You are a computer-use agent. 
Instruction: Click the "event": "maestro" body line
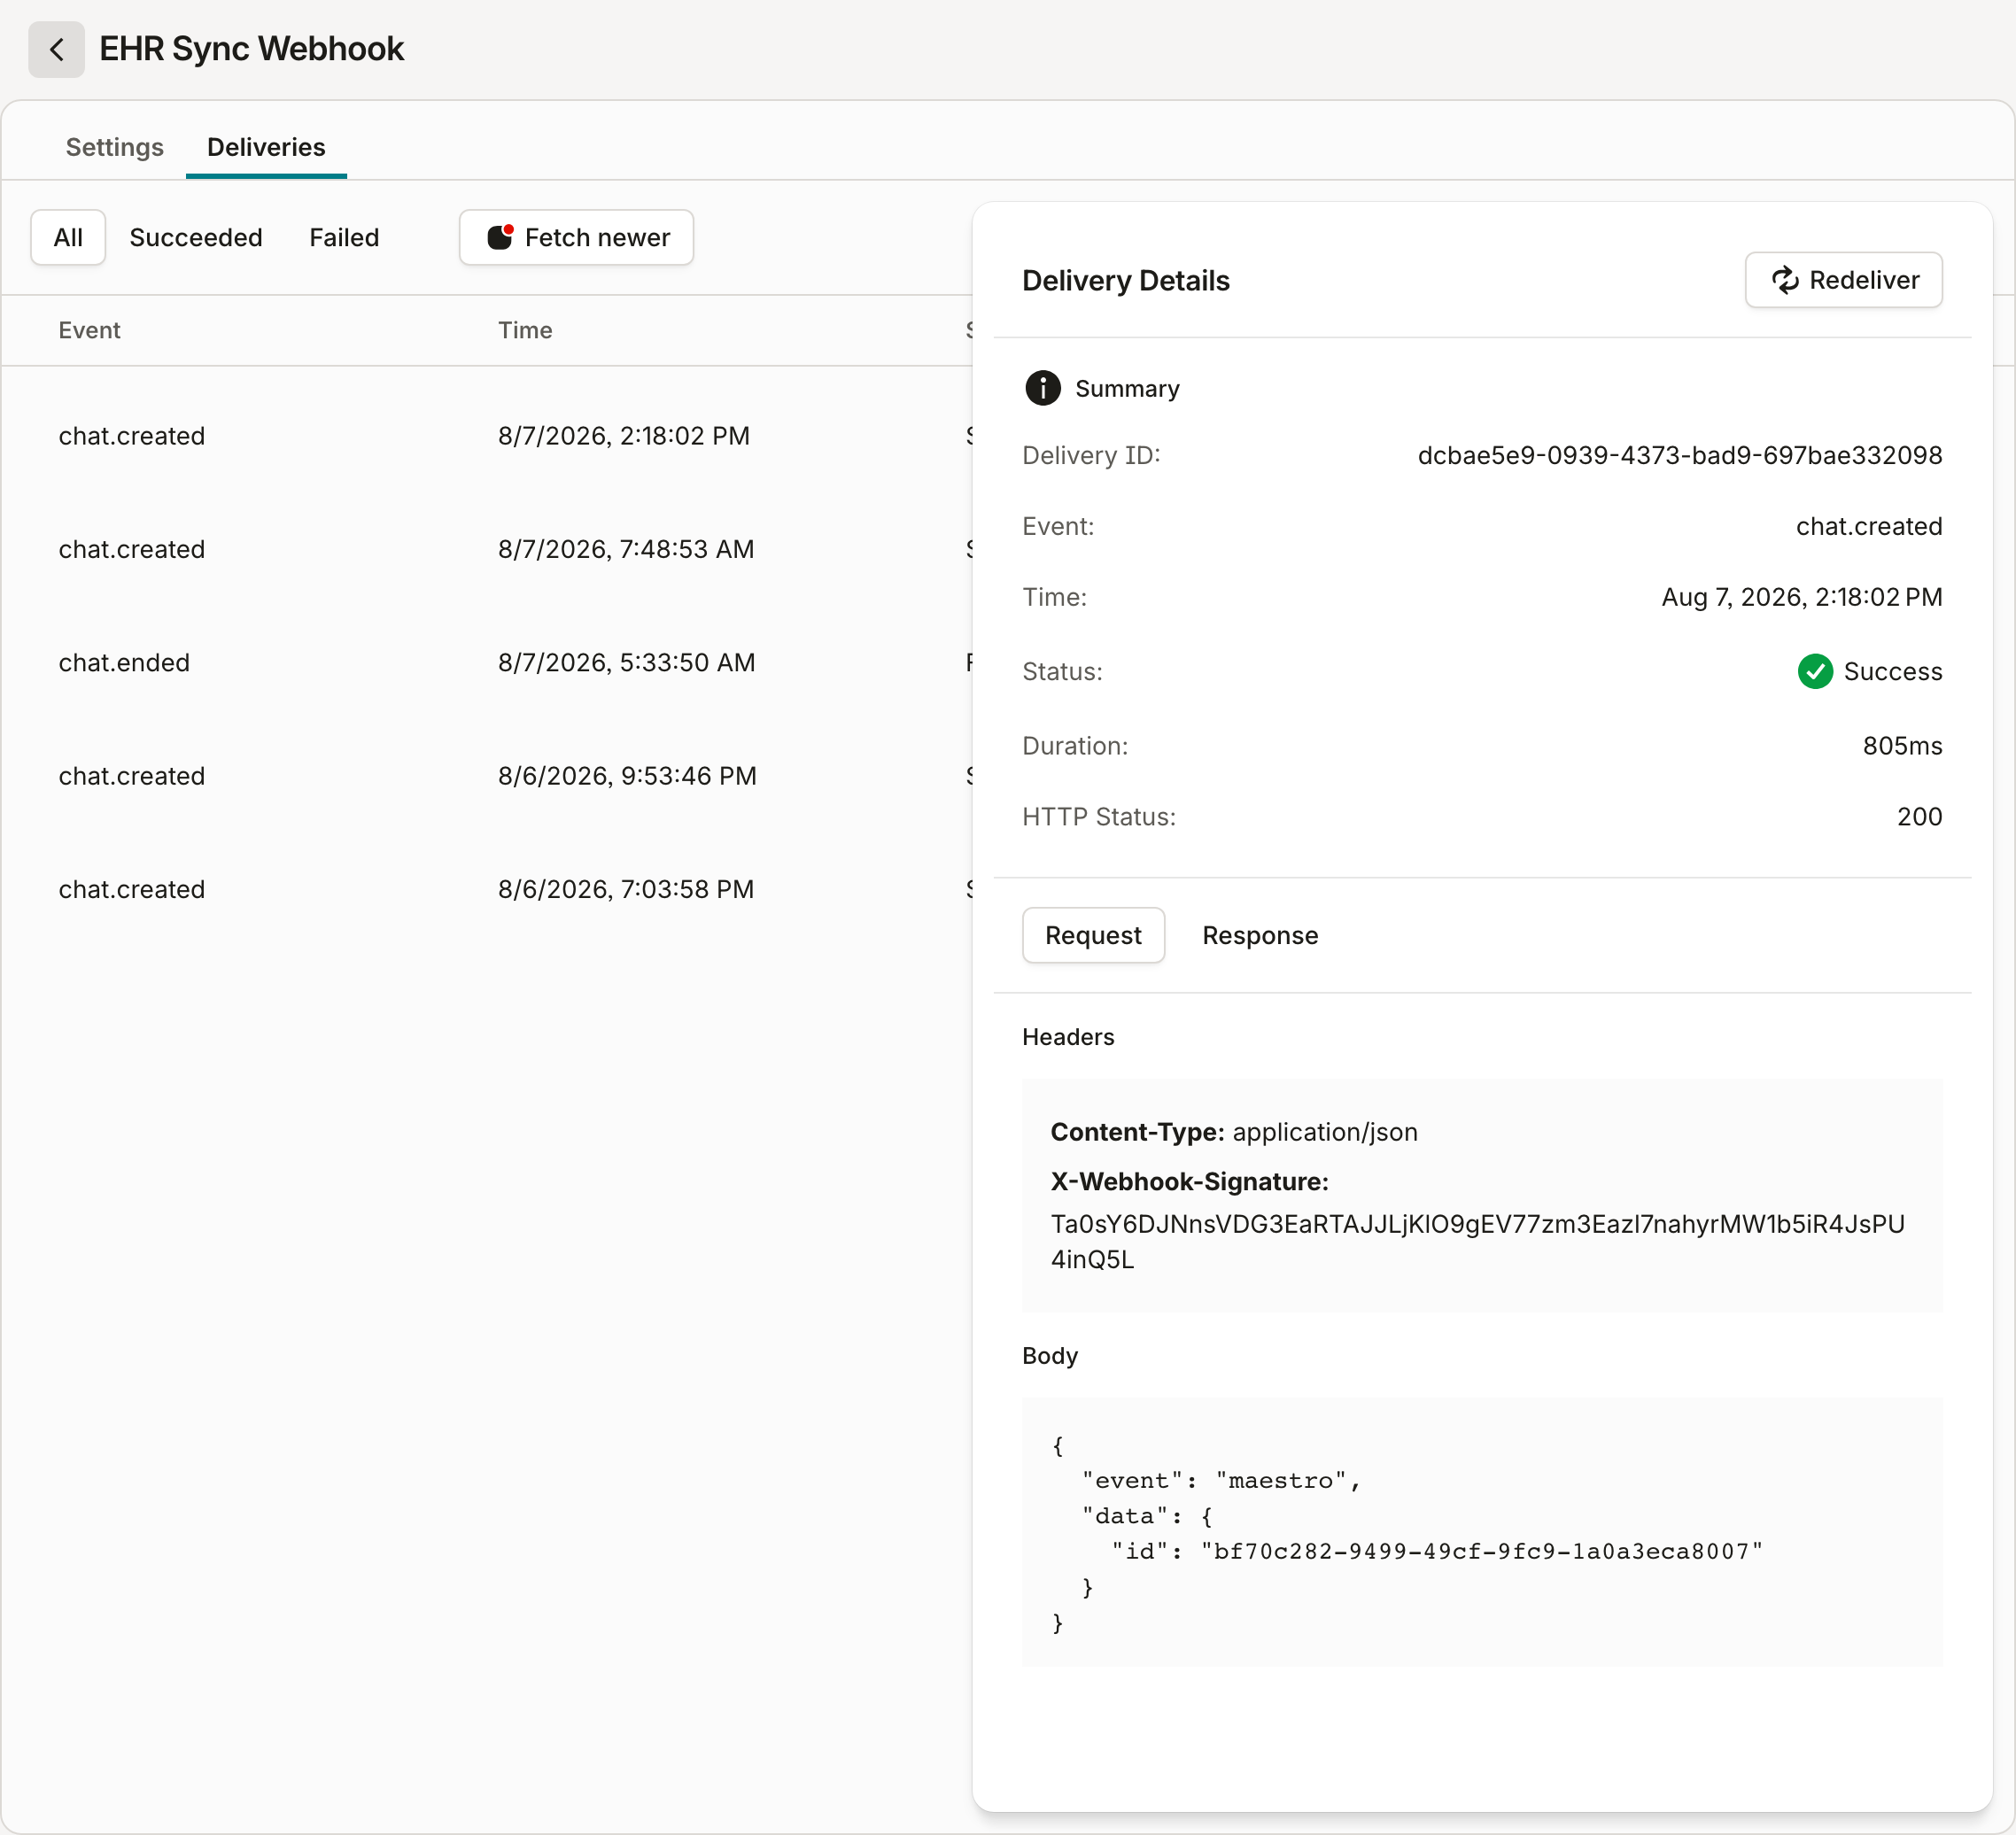[1221, 1480]
